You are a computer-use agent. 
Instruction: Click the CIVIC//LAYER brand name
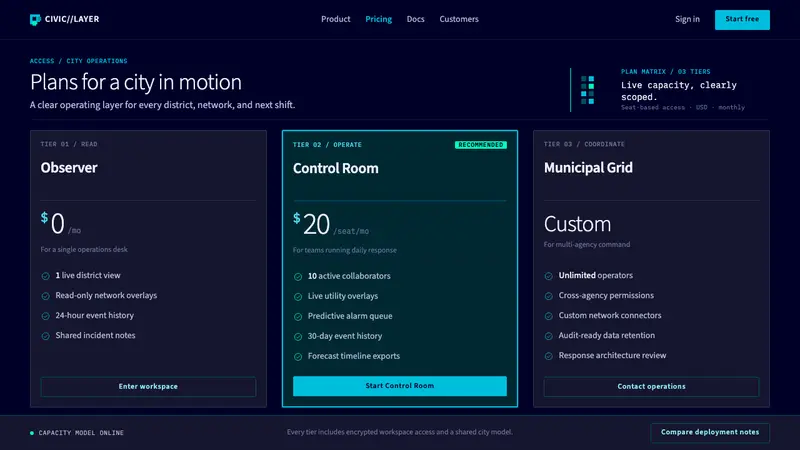tap(72, 19)
